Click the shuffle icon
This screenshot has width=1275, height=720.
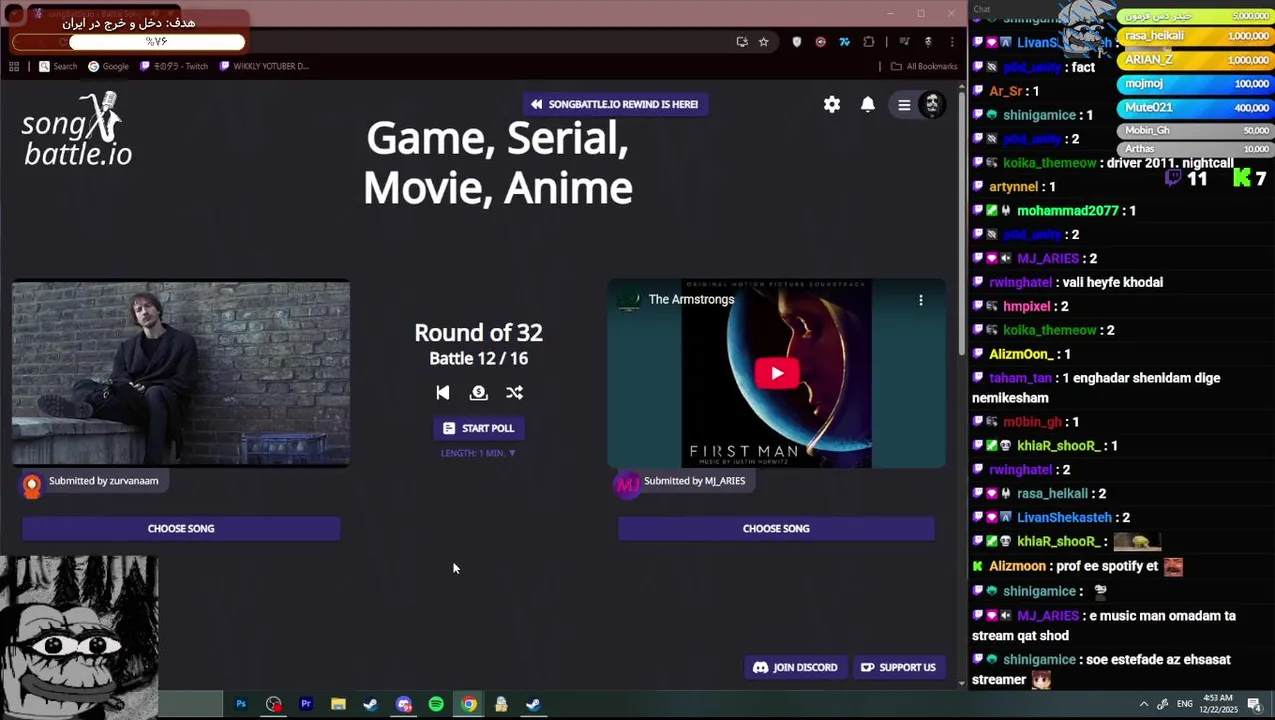[x=514, y=393]
